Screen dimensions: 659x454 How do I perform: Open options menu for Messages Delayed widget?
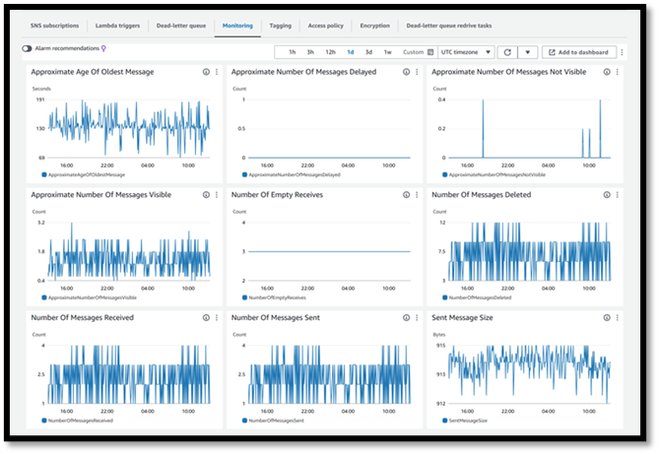tap(417, 72)
